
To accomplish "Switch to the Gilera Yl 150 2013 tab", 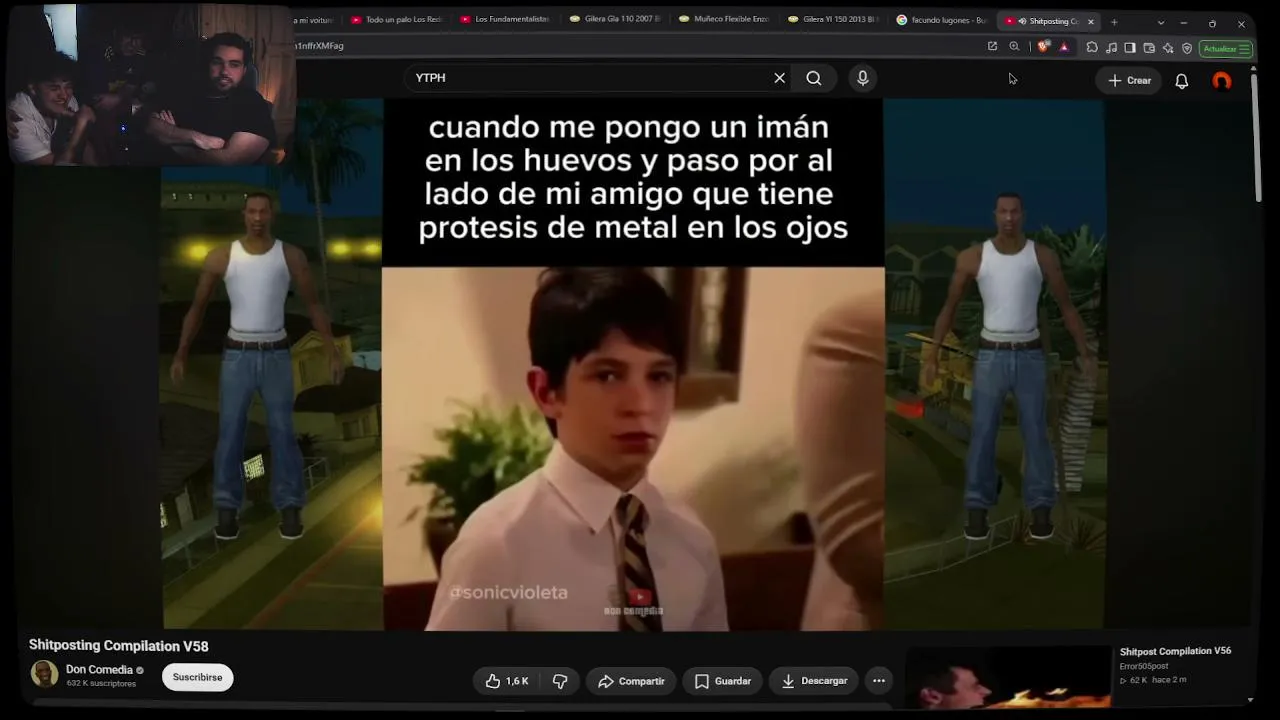I will 832,20.
